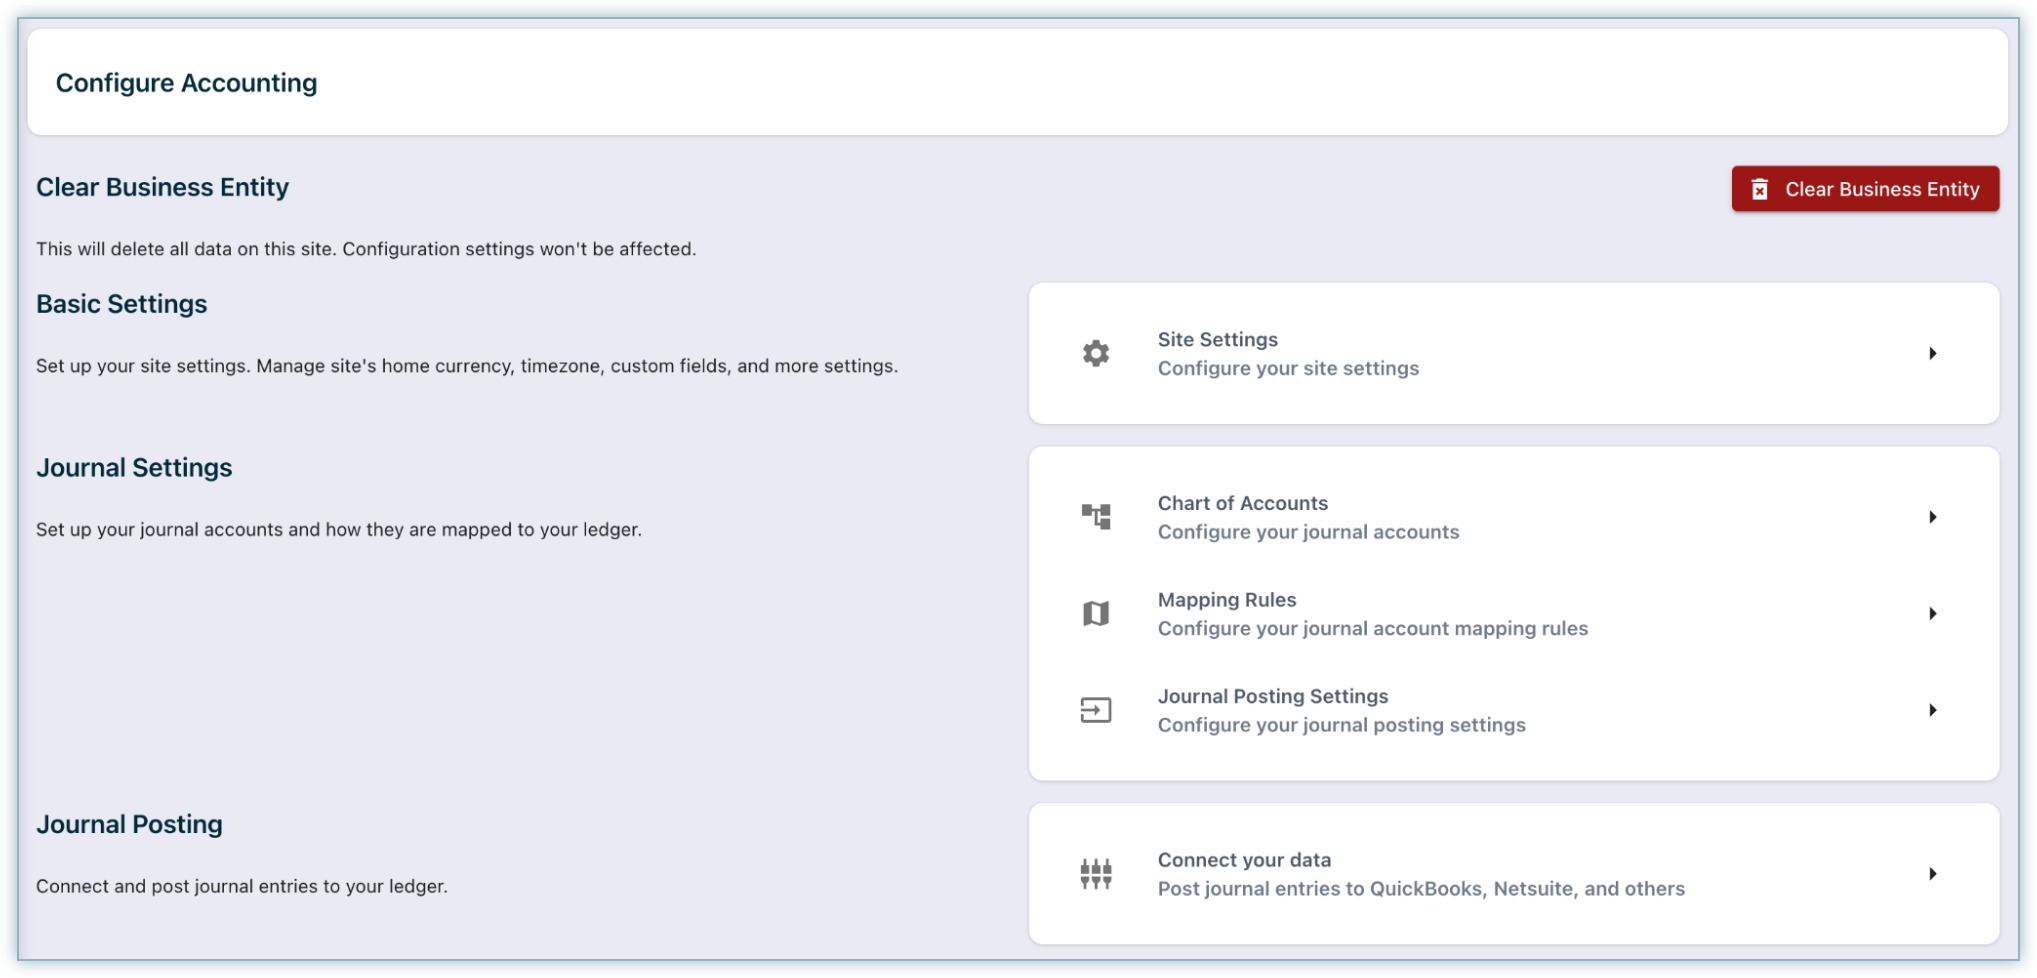Screen dimensions: 2037x978
Task: Open Mapping Rules via the right chevron
Action: click(x=1933, y=613)
